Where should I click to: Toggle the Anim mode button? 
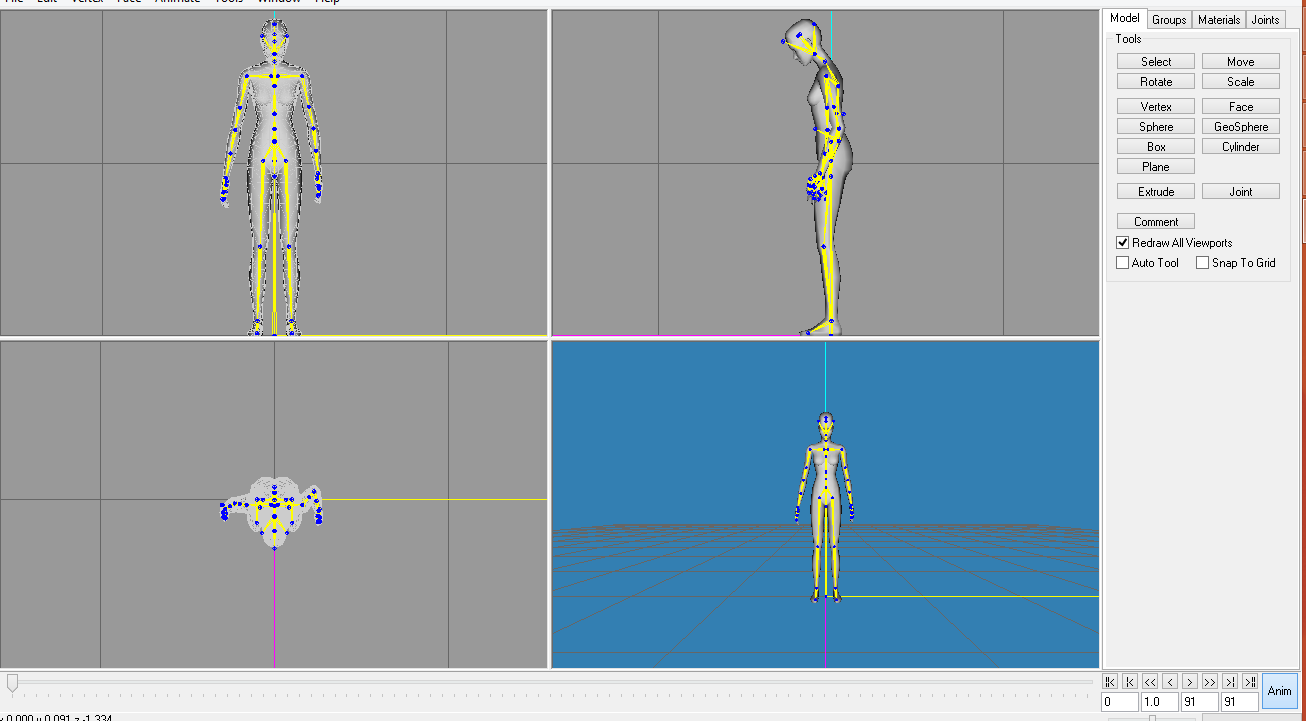1279,691
